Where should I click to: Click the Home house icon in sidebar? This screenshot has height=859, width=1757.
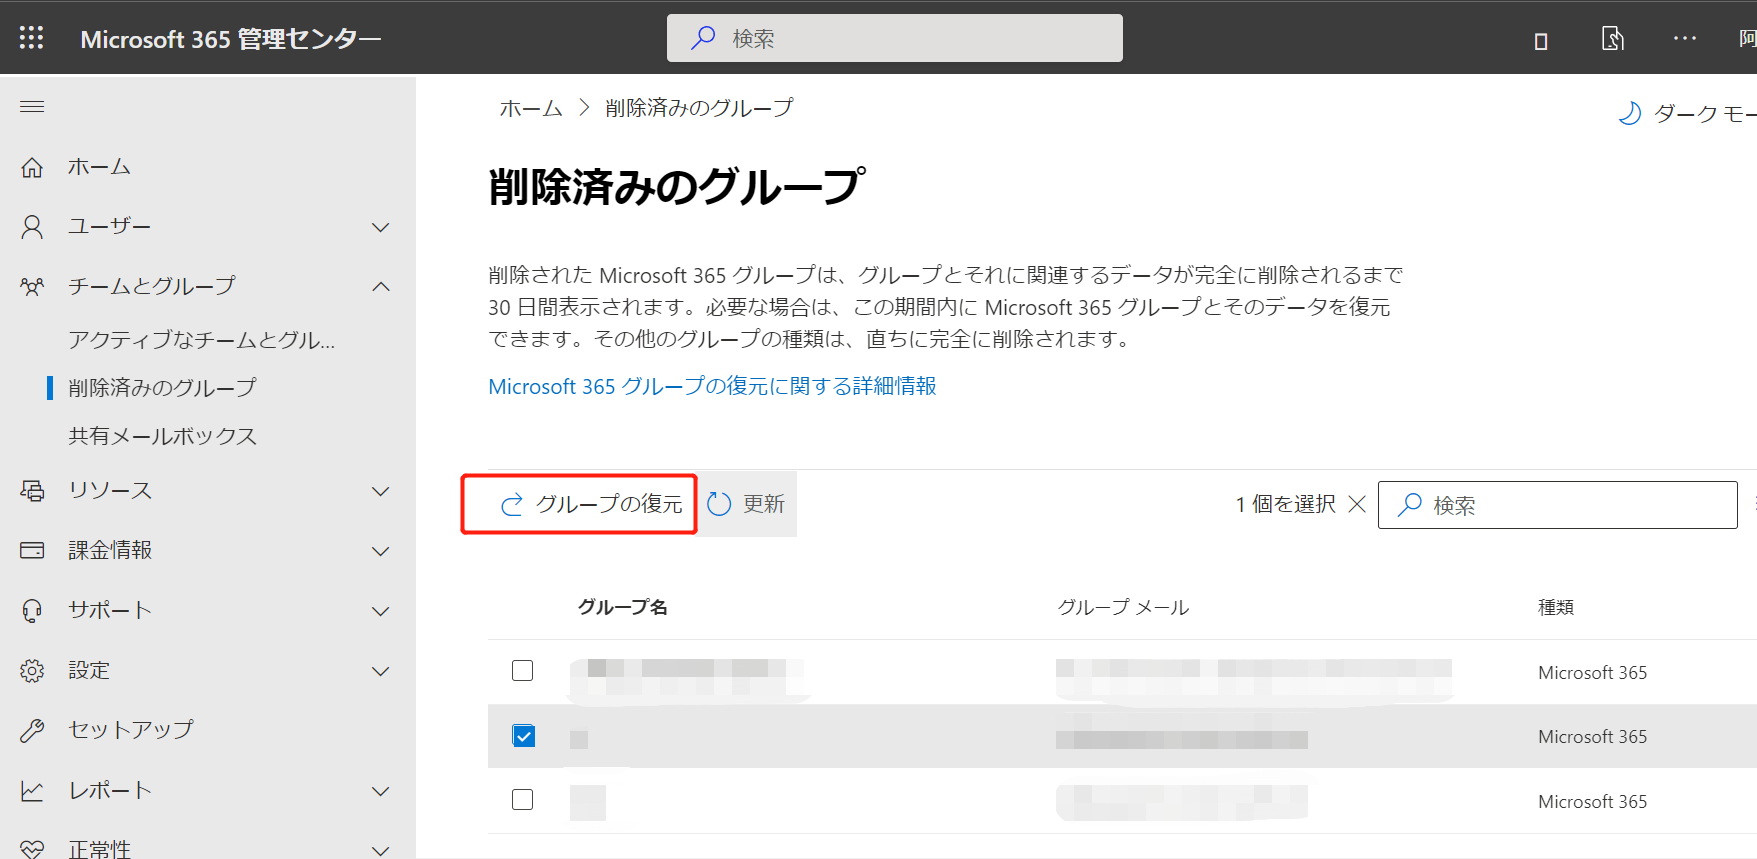(x=32, y=167)
